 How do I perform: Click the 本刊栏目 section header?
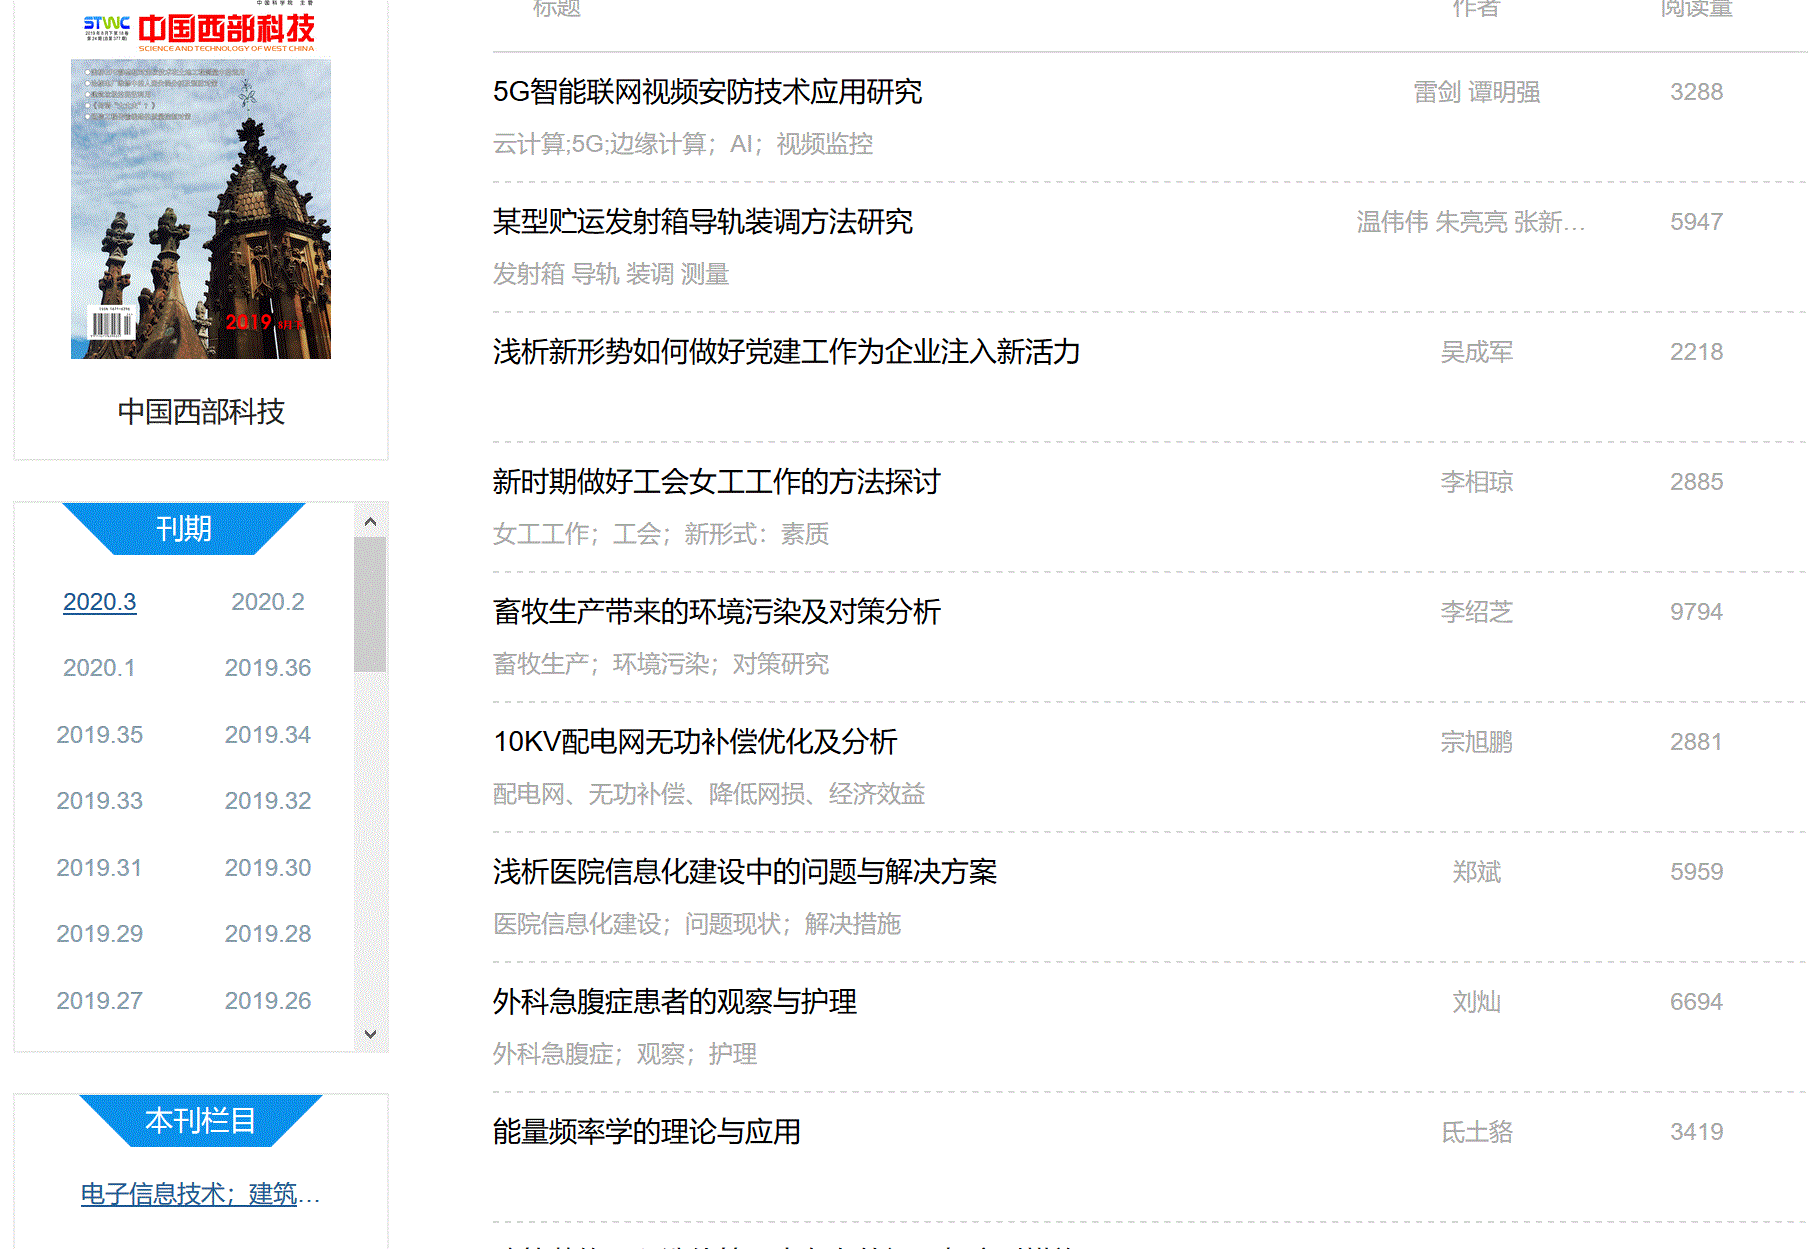pyautogui.click(x=200, y=1120)
